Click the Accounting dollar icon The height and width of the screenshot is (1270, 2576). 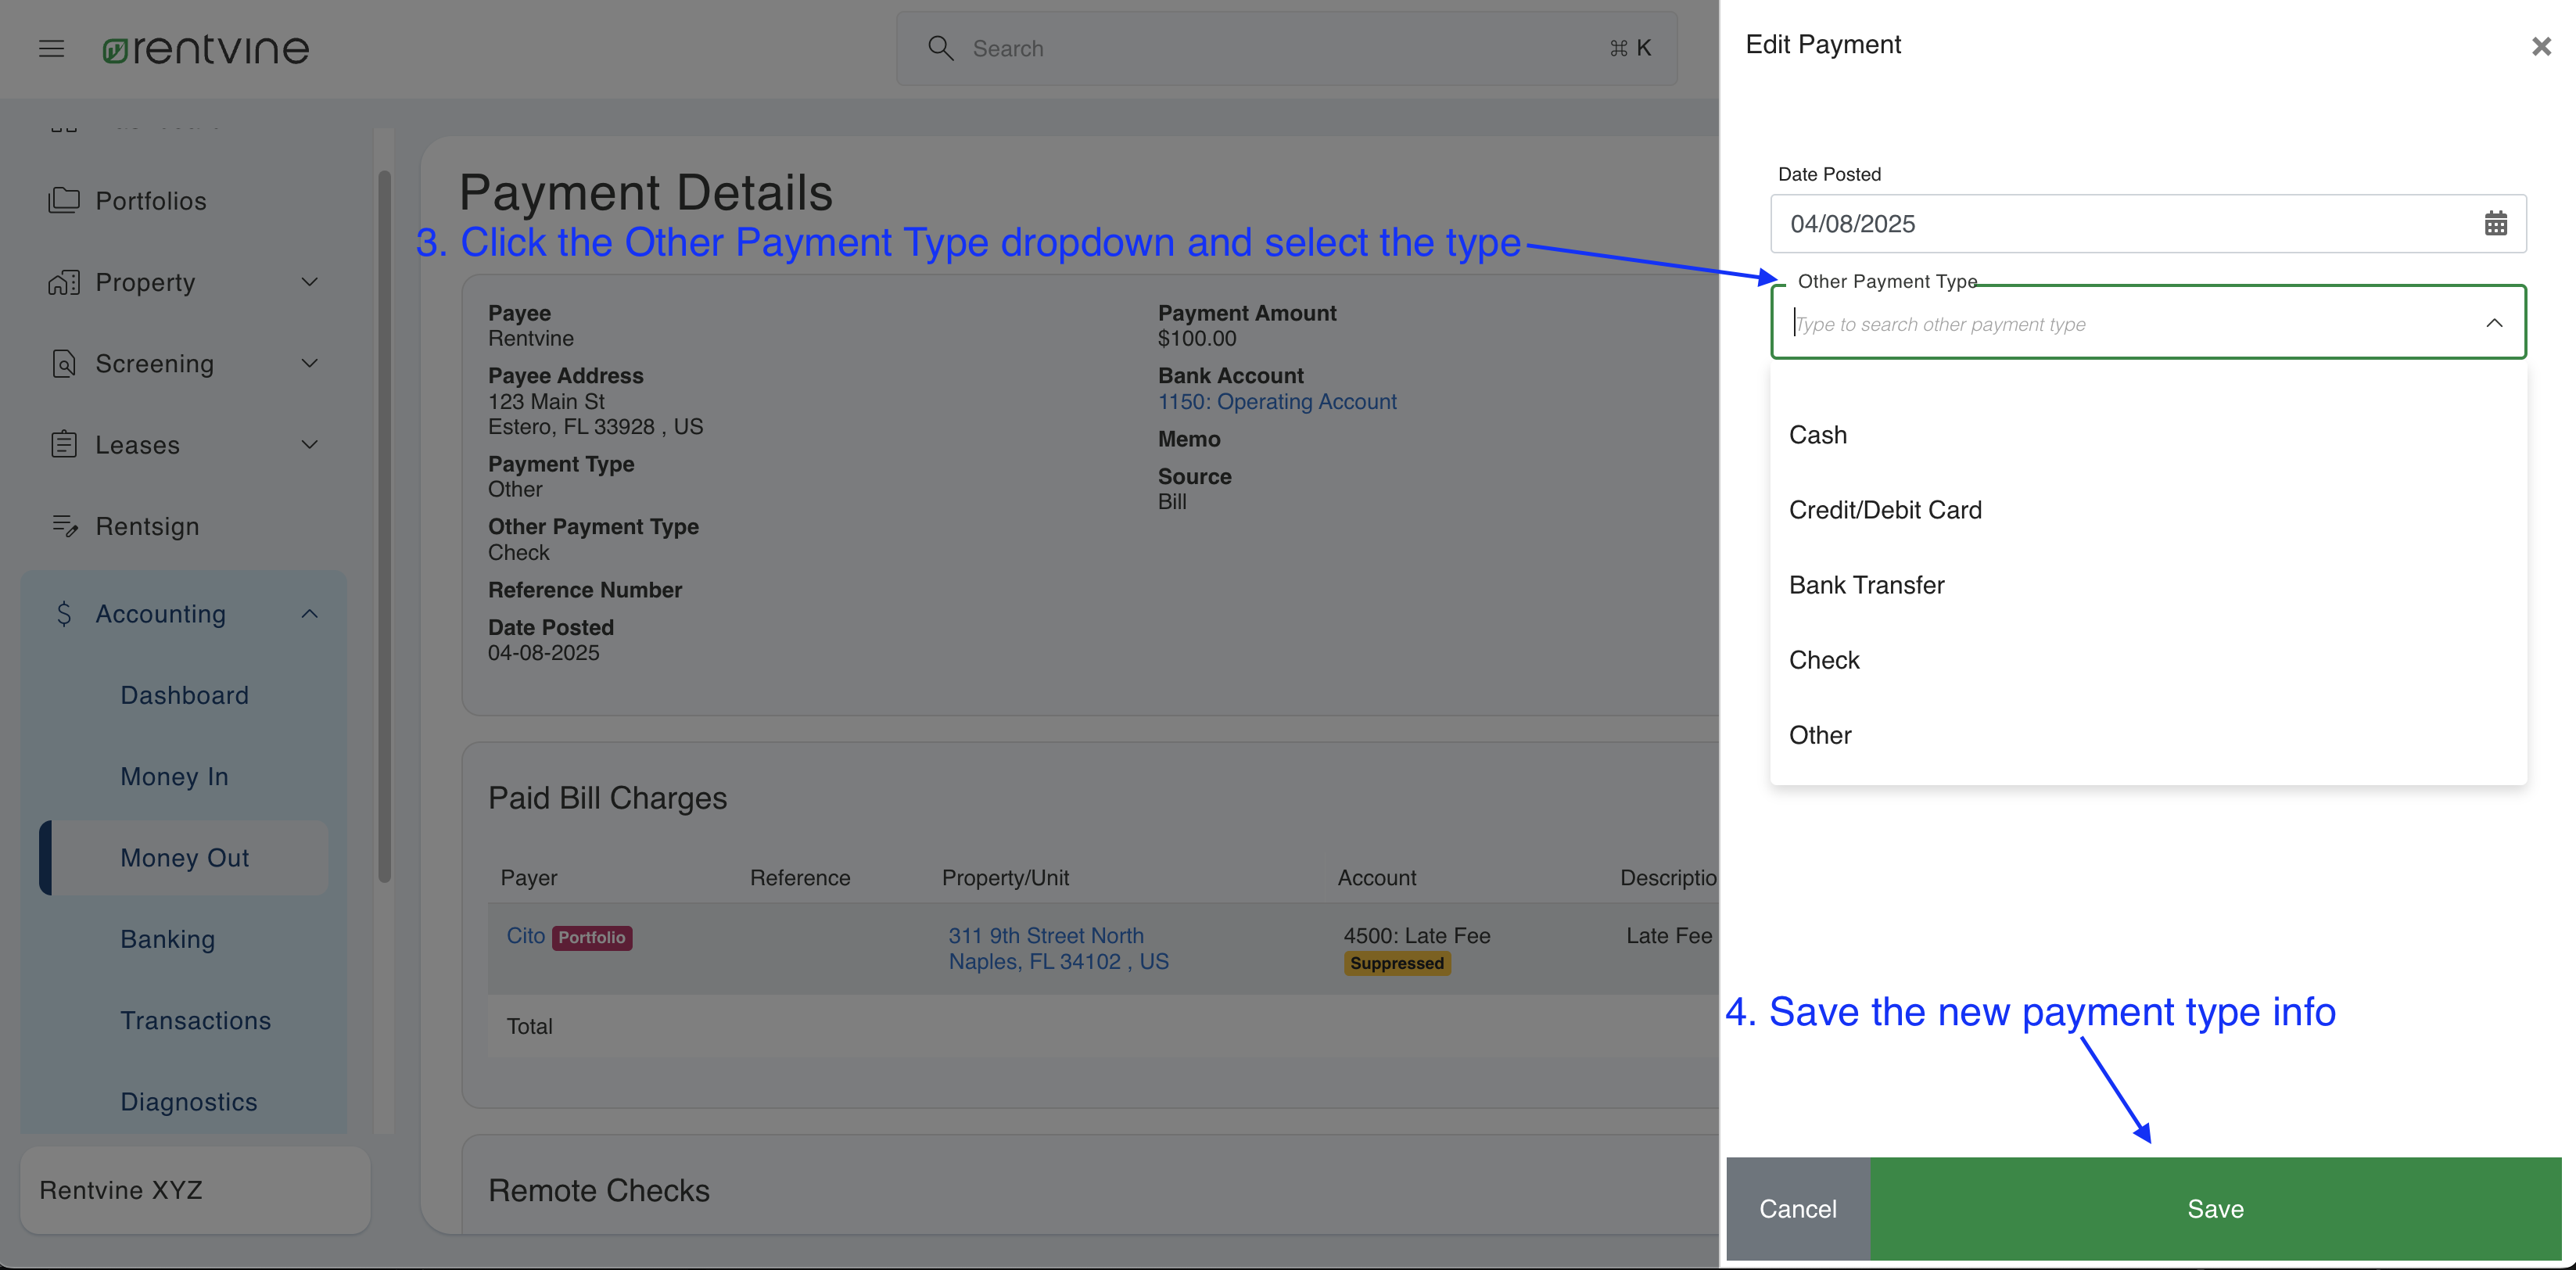pyautogui.click(x=64, y=614)
